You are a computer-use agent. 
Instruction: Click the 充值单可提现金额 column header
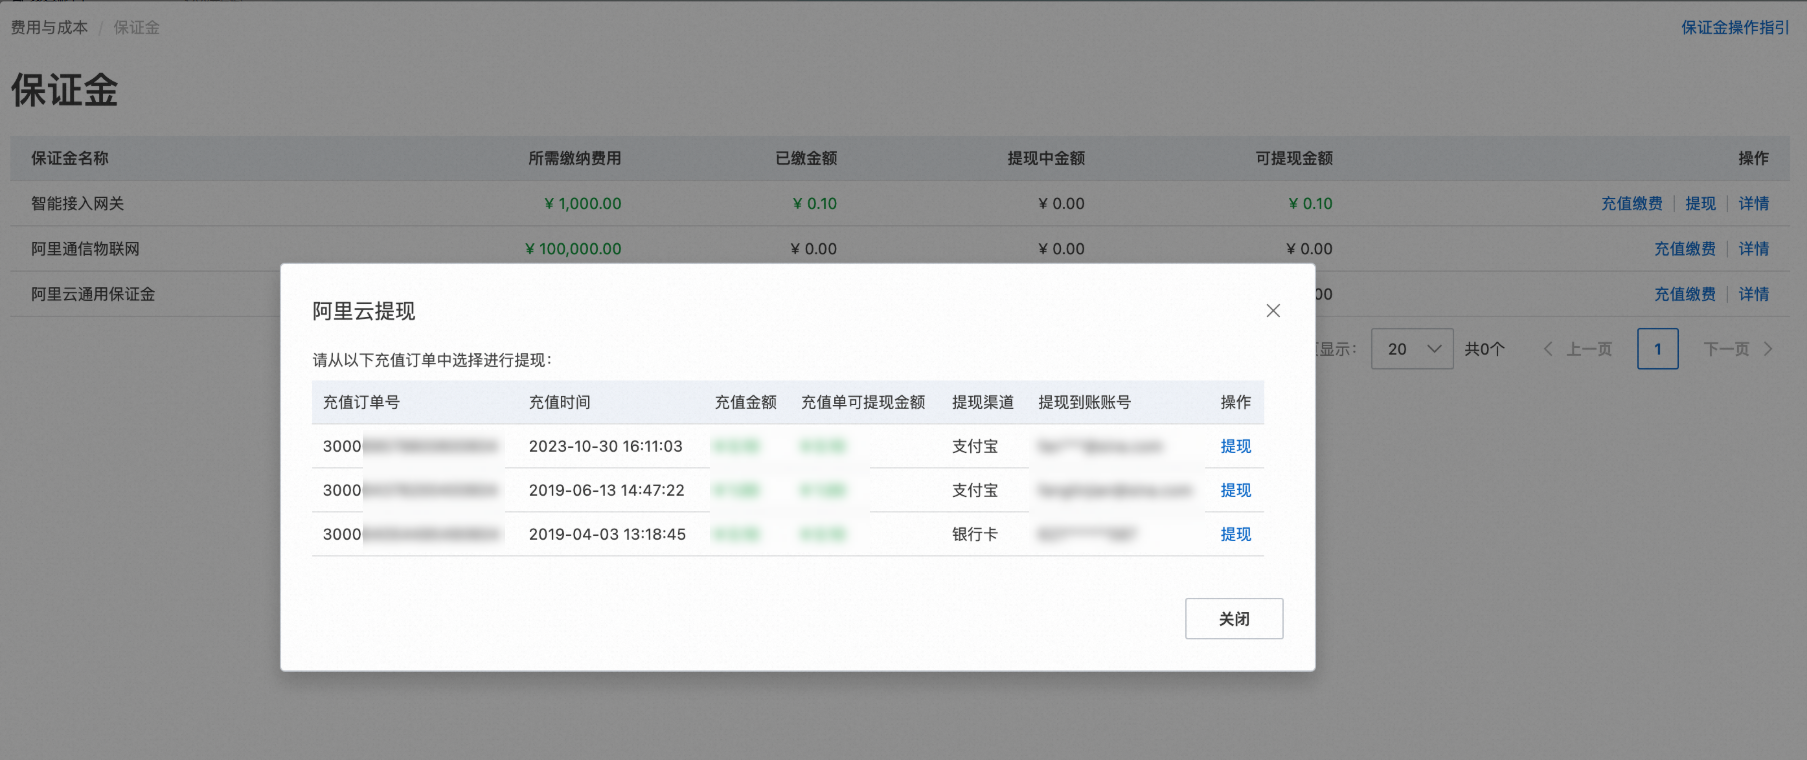863,402
